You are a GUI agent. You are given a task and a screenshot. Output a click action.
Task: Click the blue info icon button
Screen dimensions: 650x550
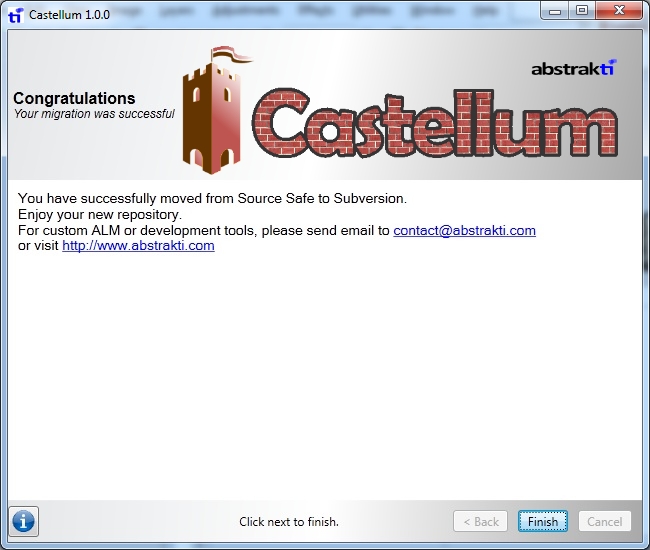[24, 521]
